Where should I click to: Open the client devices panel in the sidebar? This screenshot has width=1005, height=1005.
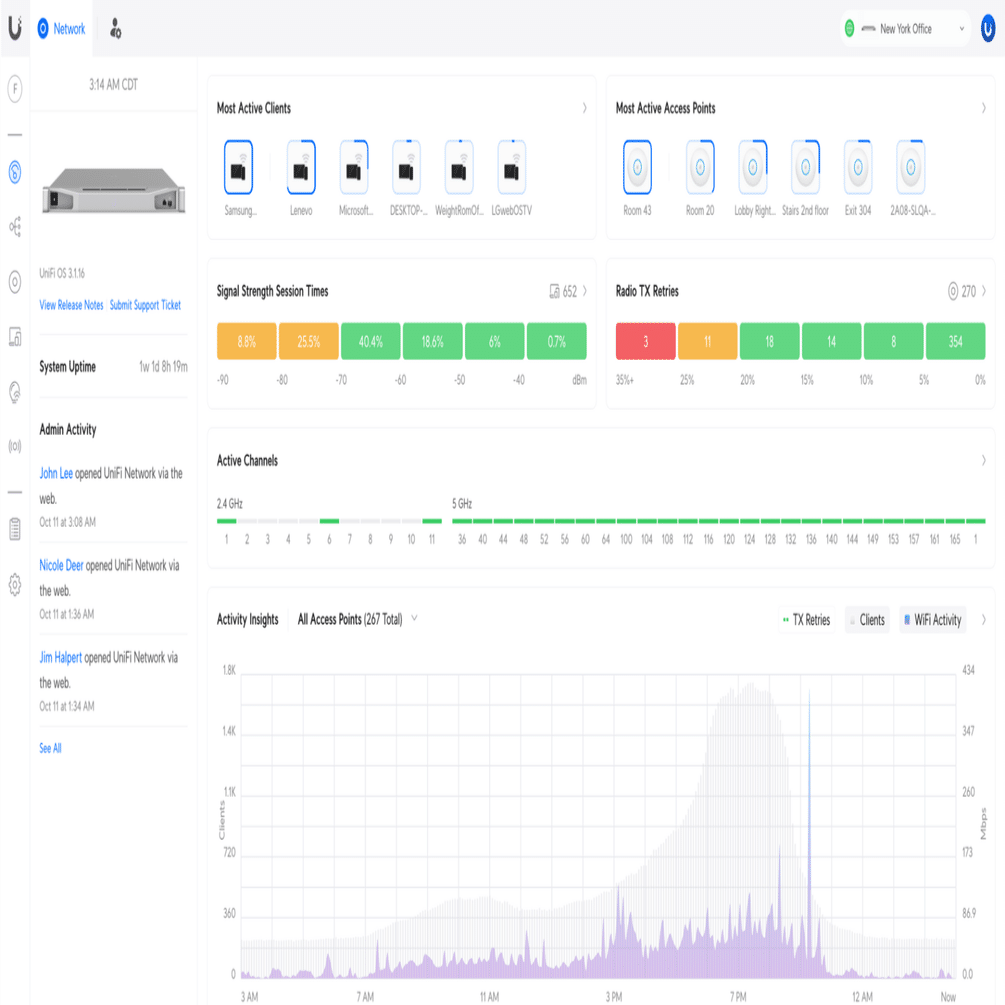14,338
